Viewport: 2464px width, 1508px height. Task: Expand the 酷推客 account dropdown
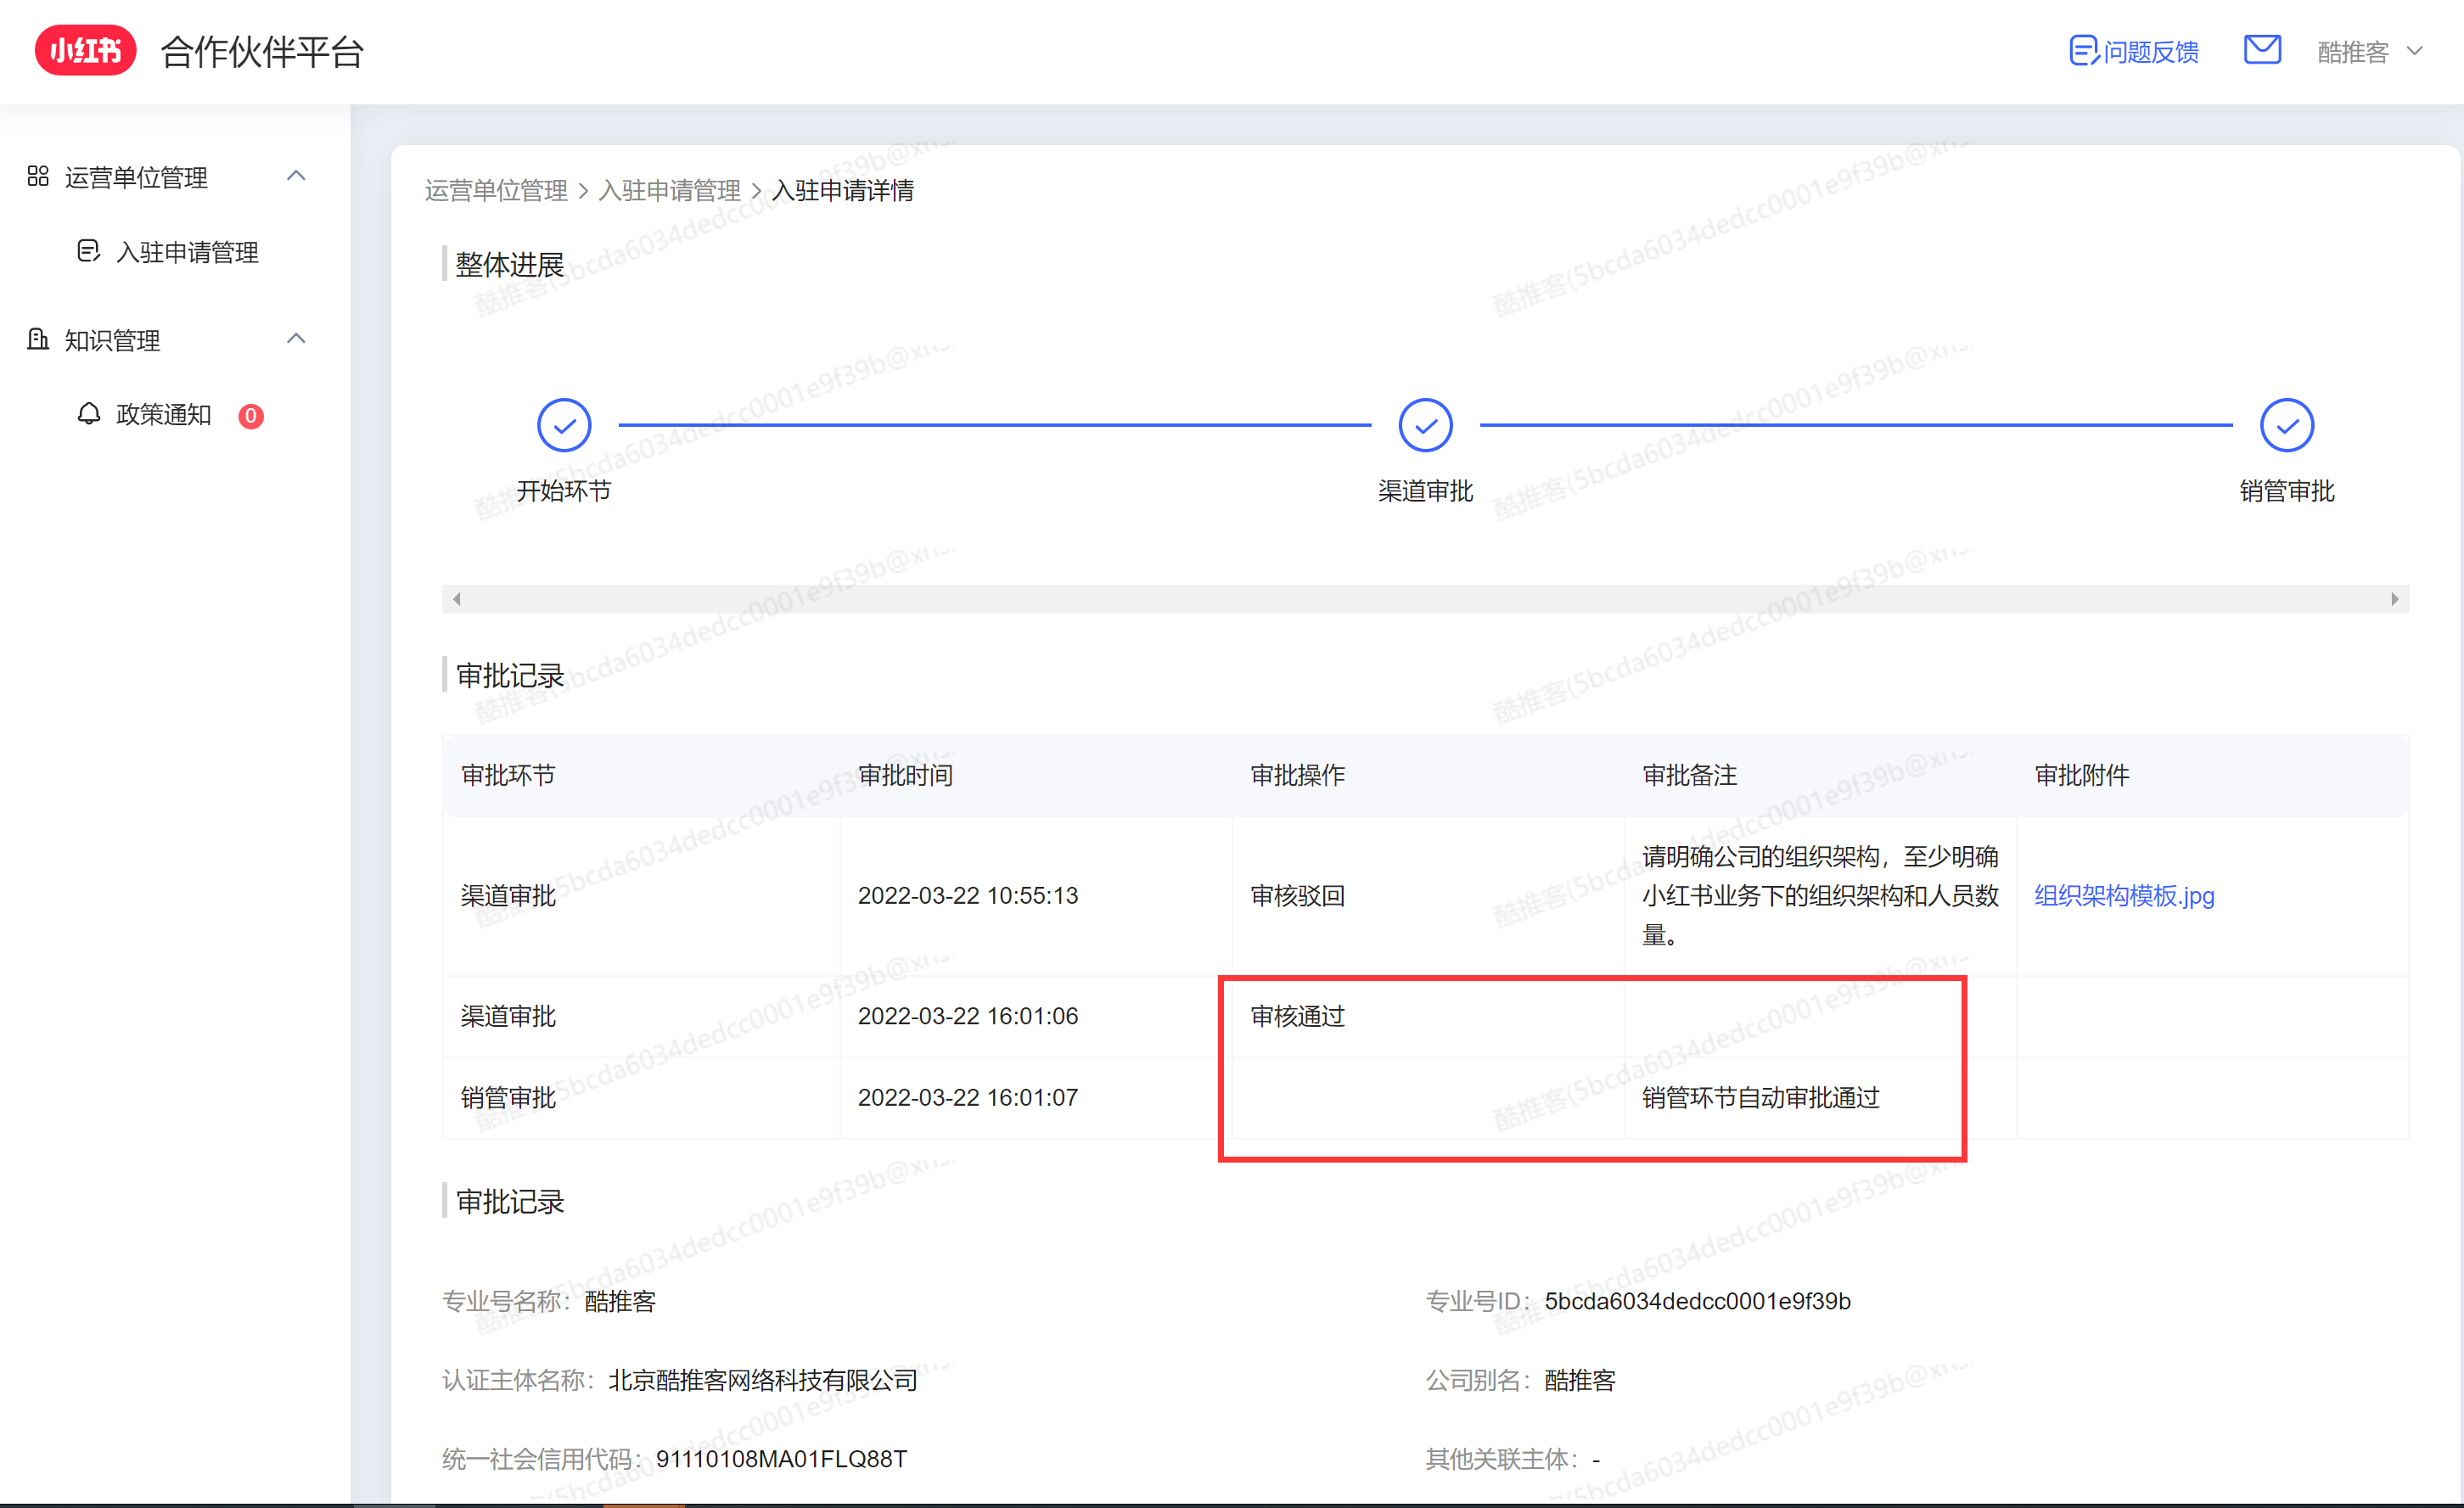tap(2370, 51)
